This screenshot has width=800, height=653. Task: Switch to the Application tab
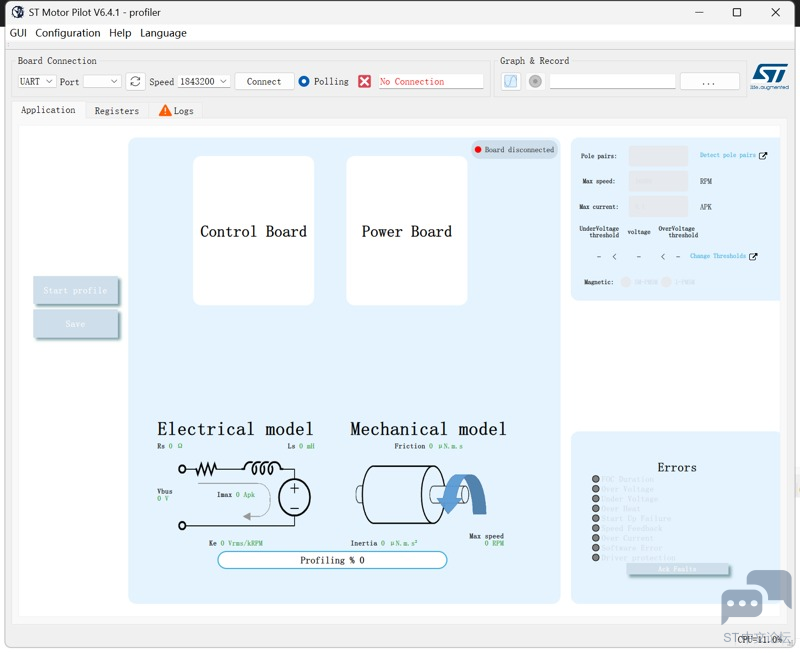click(x=48, y=110)
